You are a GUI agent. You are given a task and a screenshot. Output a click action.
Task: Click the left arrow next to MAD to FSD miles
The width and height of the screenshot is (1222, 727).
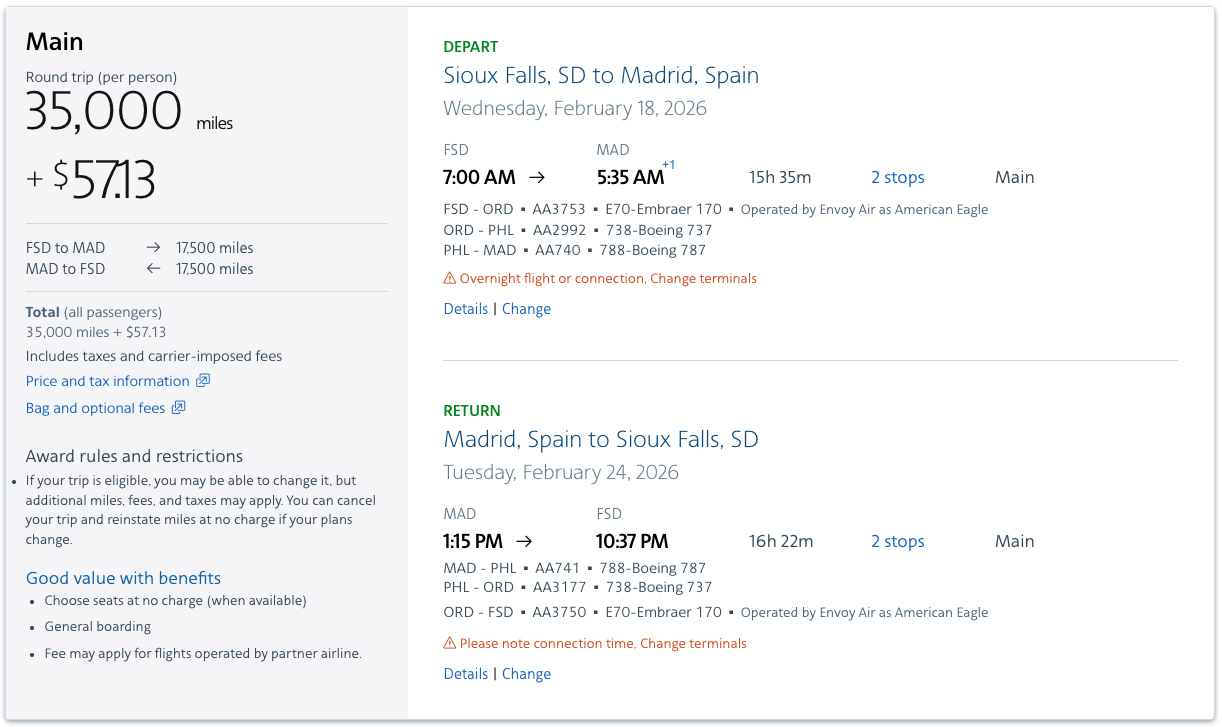(155, 268)
